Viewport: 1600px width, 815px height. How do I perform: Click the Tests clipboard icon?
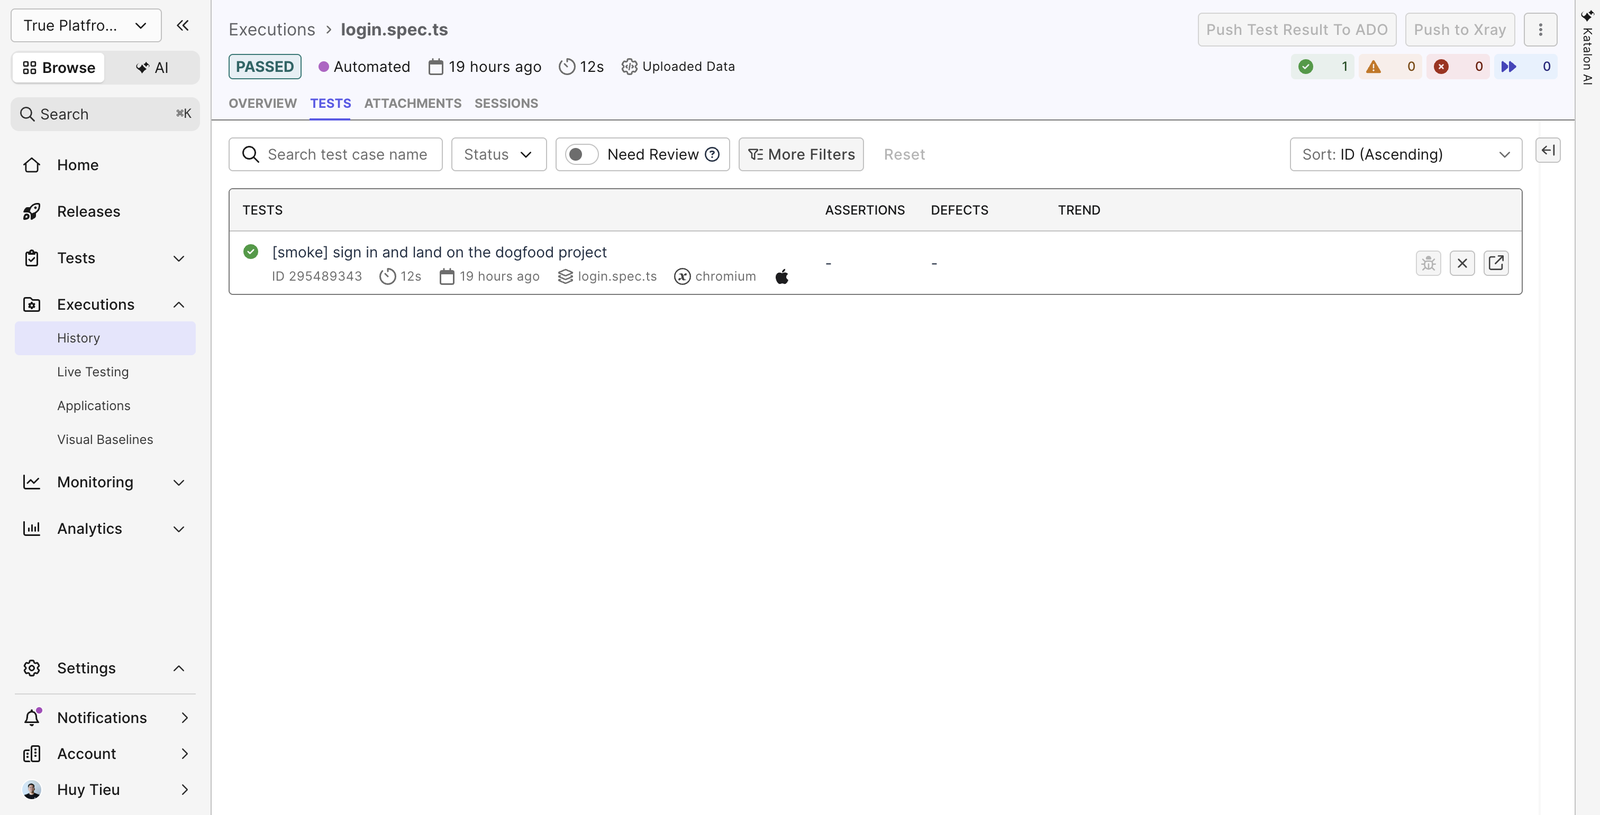tap(32, 258)
